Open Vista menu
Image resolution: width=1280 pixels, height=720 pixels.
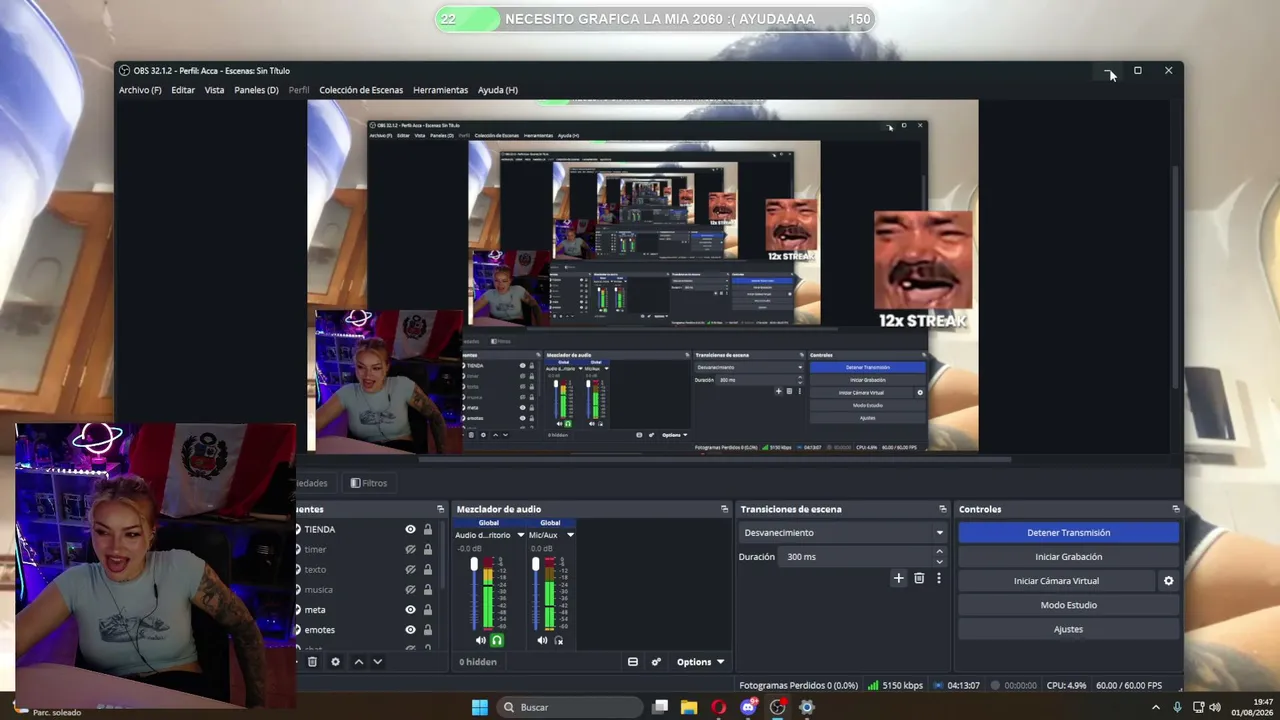pos(214,90)
